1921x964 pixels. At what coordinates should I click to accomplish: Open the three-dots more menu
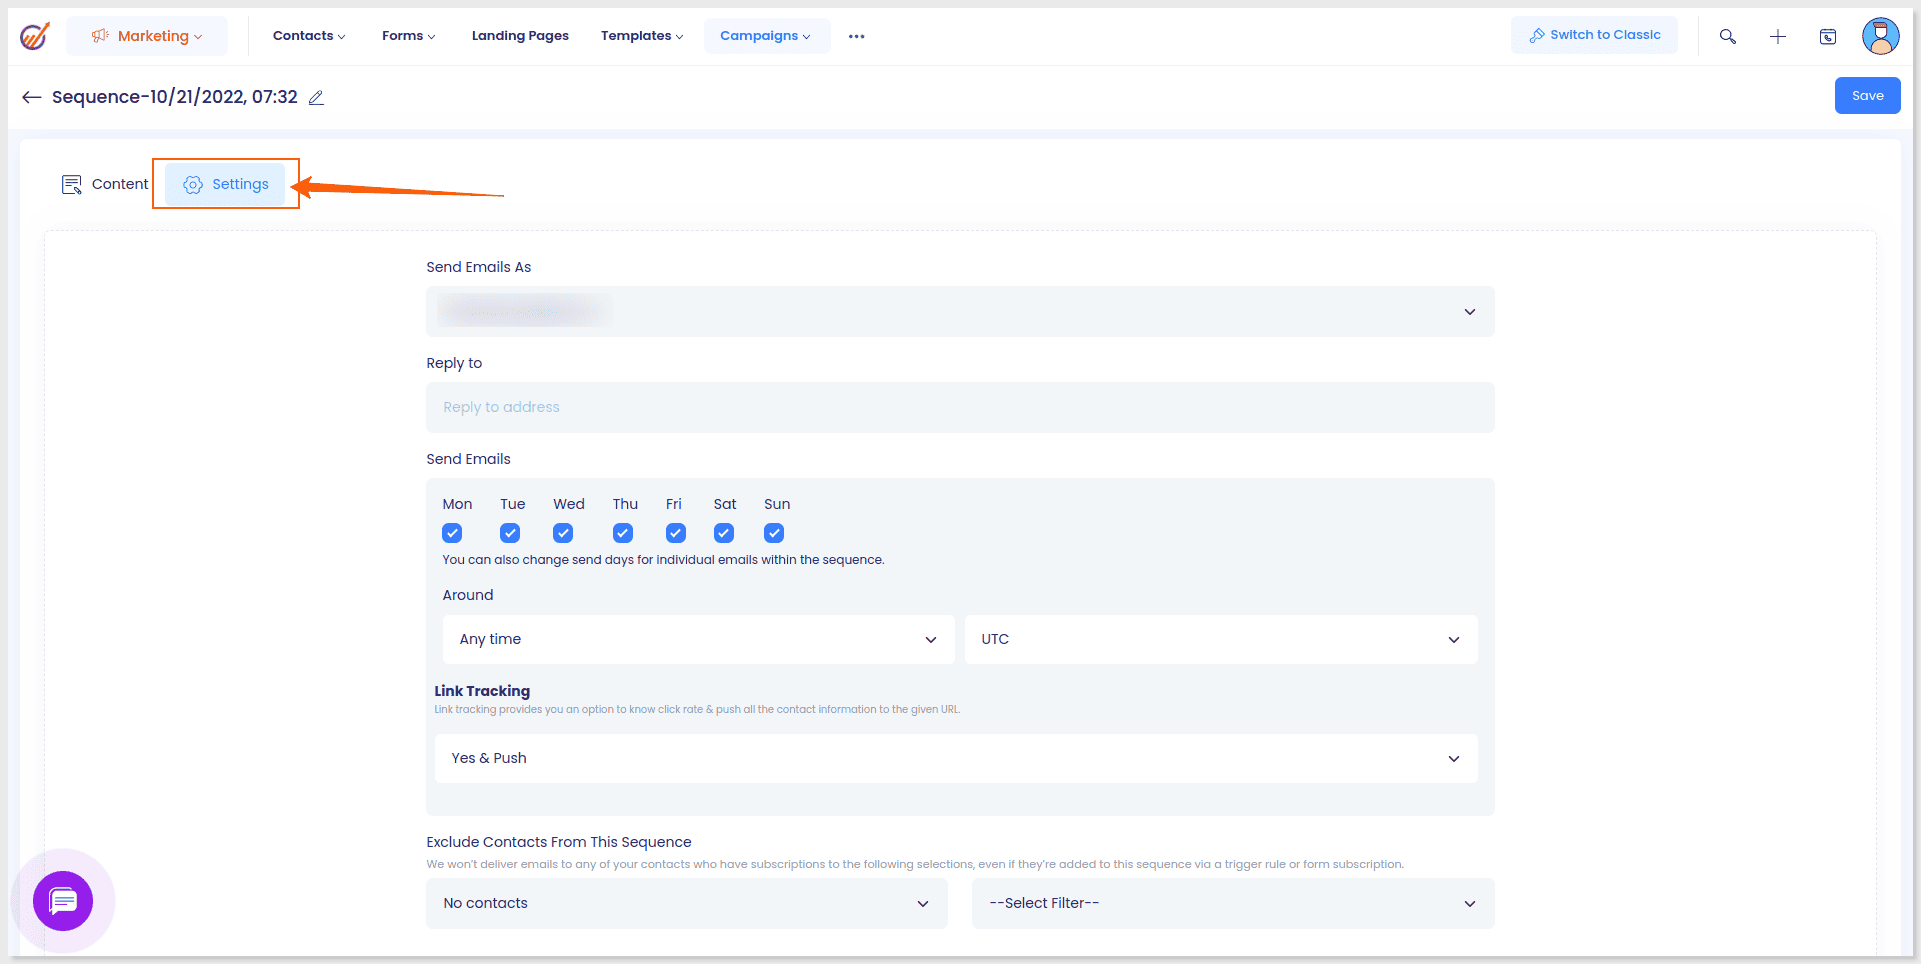tap(856, 36)
